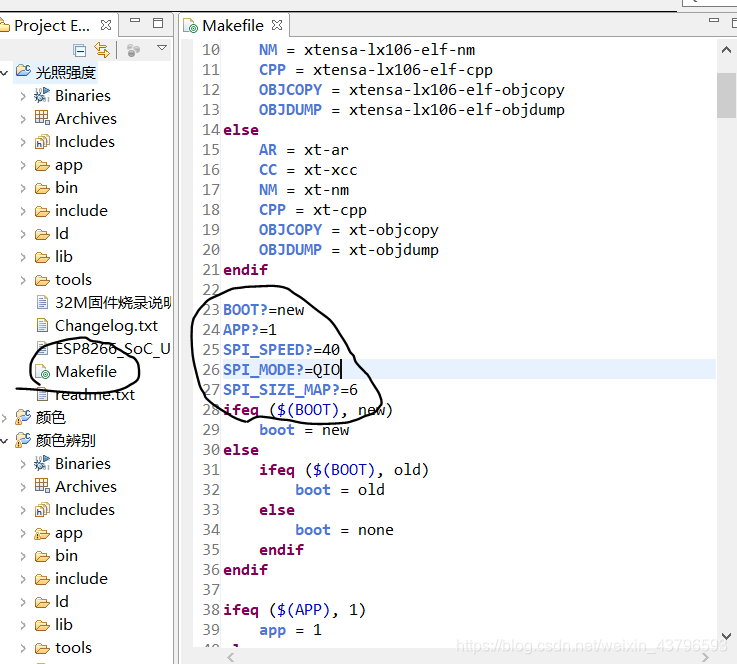This screenshot has height=664, width=737.
Task: Click Binaries icon in 颜色辨别 project
Action: tap(42, 463)
